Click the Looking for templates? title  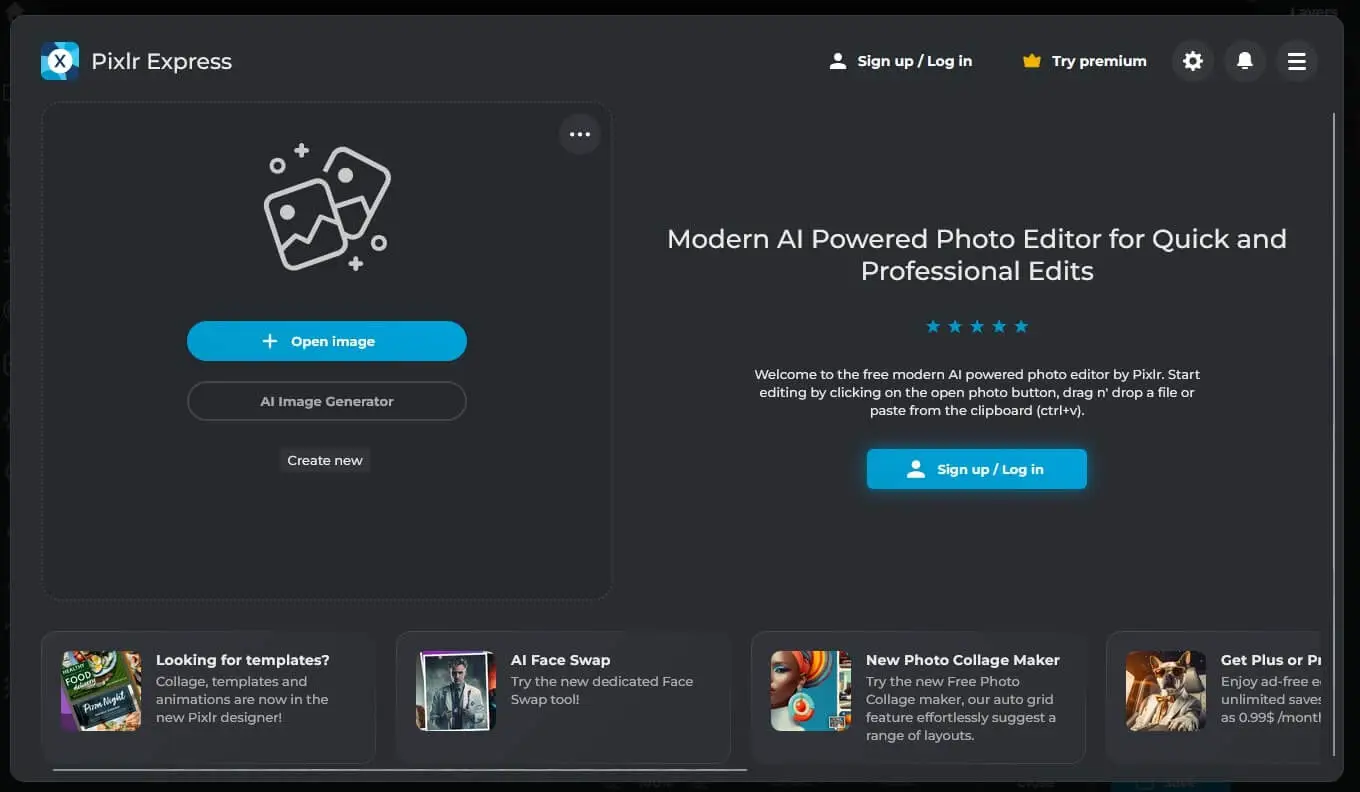pyautogui.click(x=243, y=660)
